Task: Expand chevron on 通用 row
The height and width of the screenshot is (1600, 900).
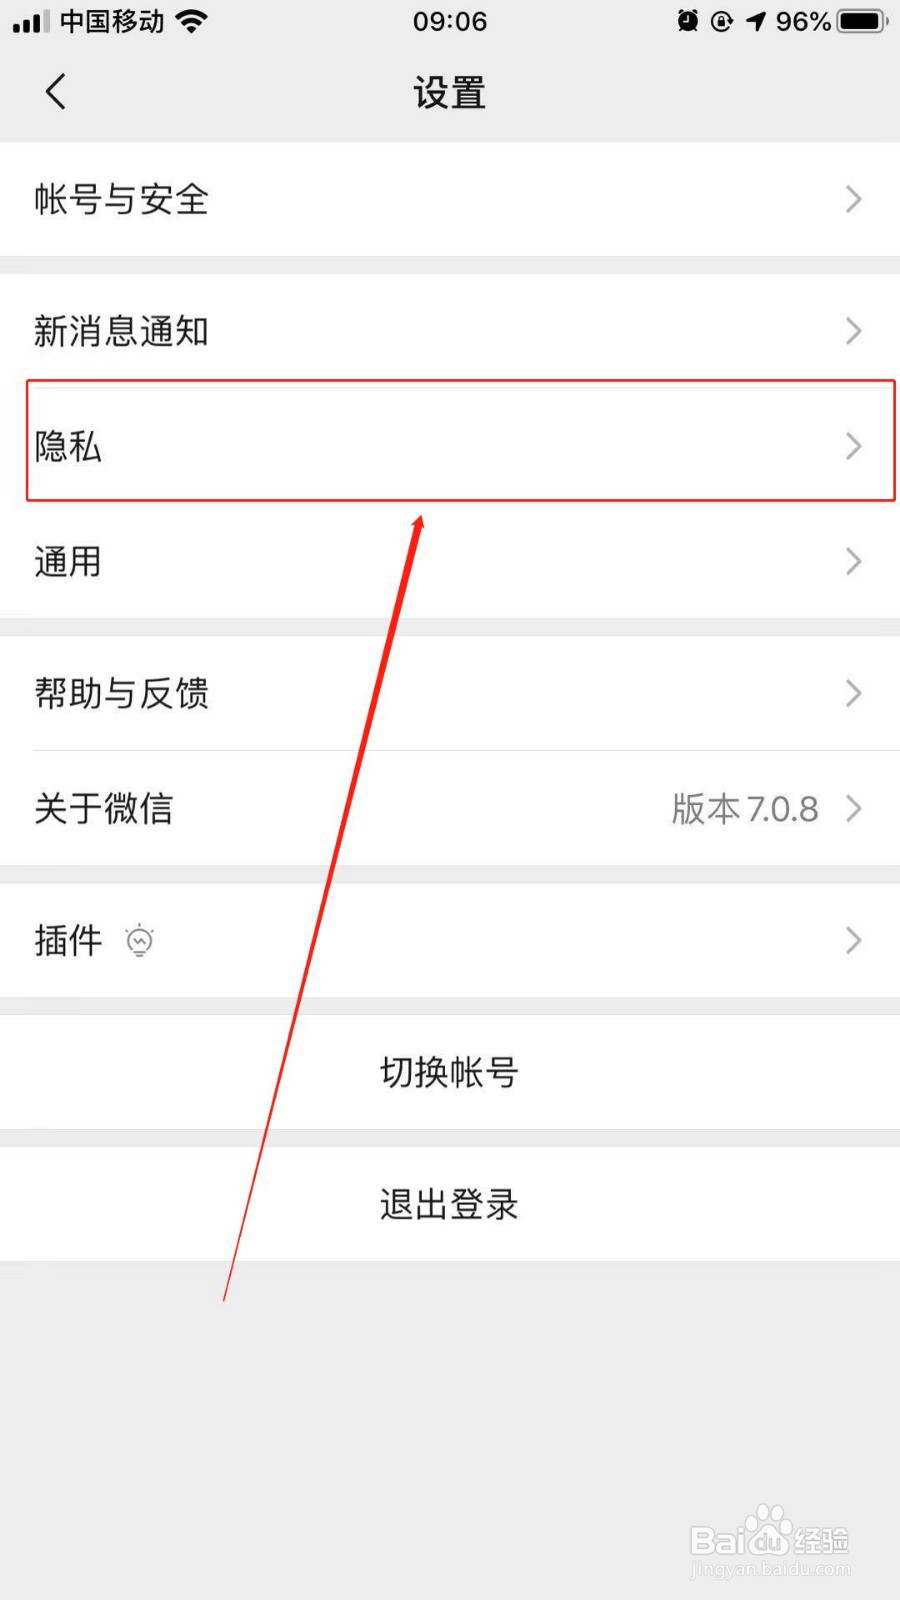Action: pos(853,561)
